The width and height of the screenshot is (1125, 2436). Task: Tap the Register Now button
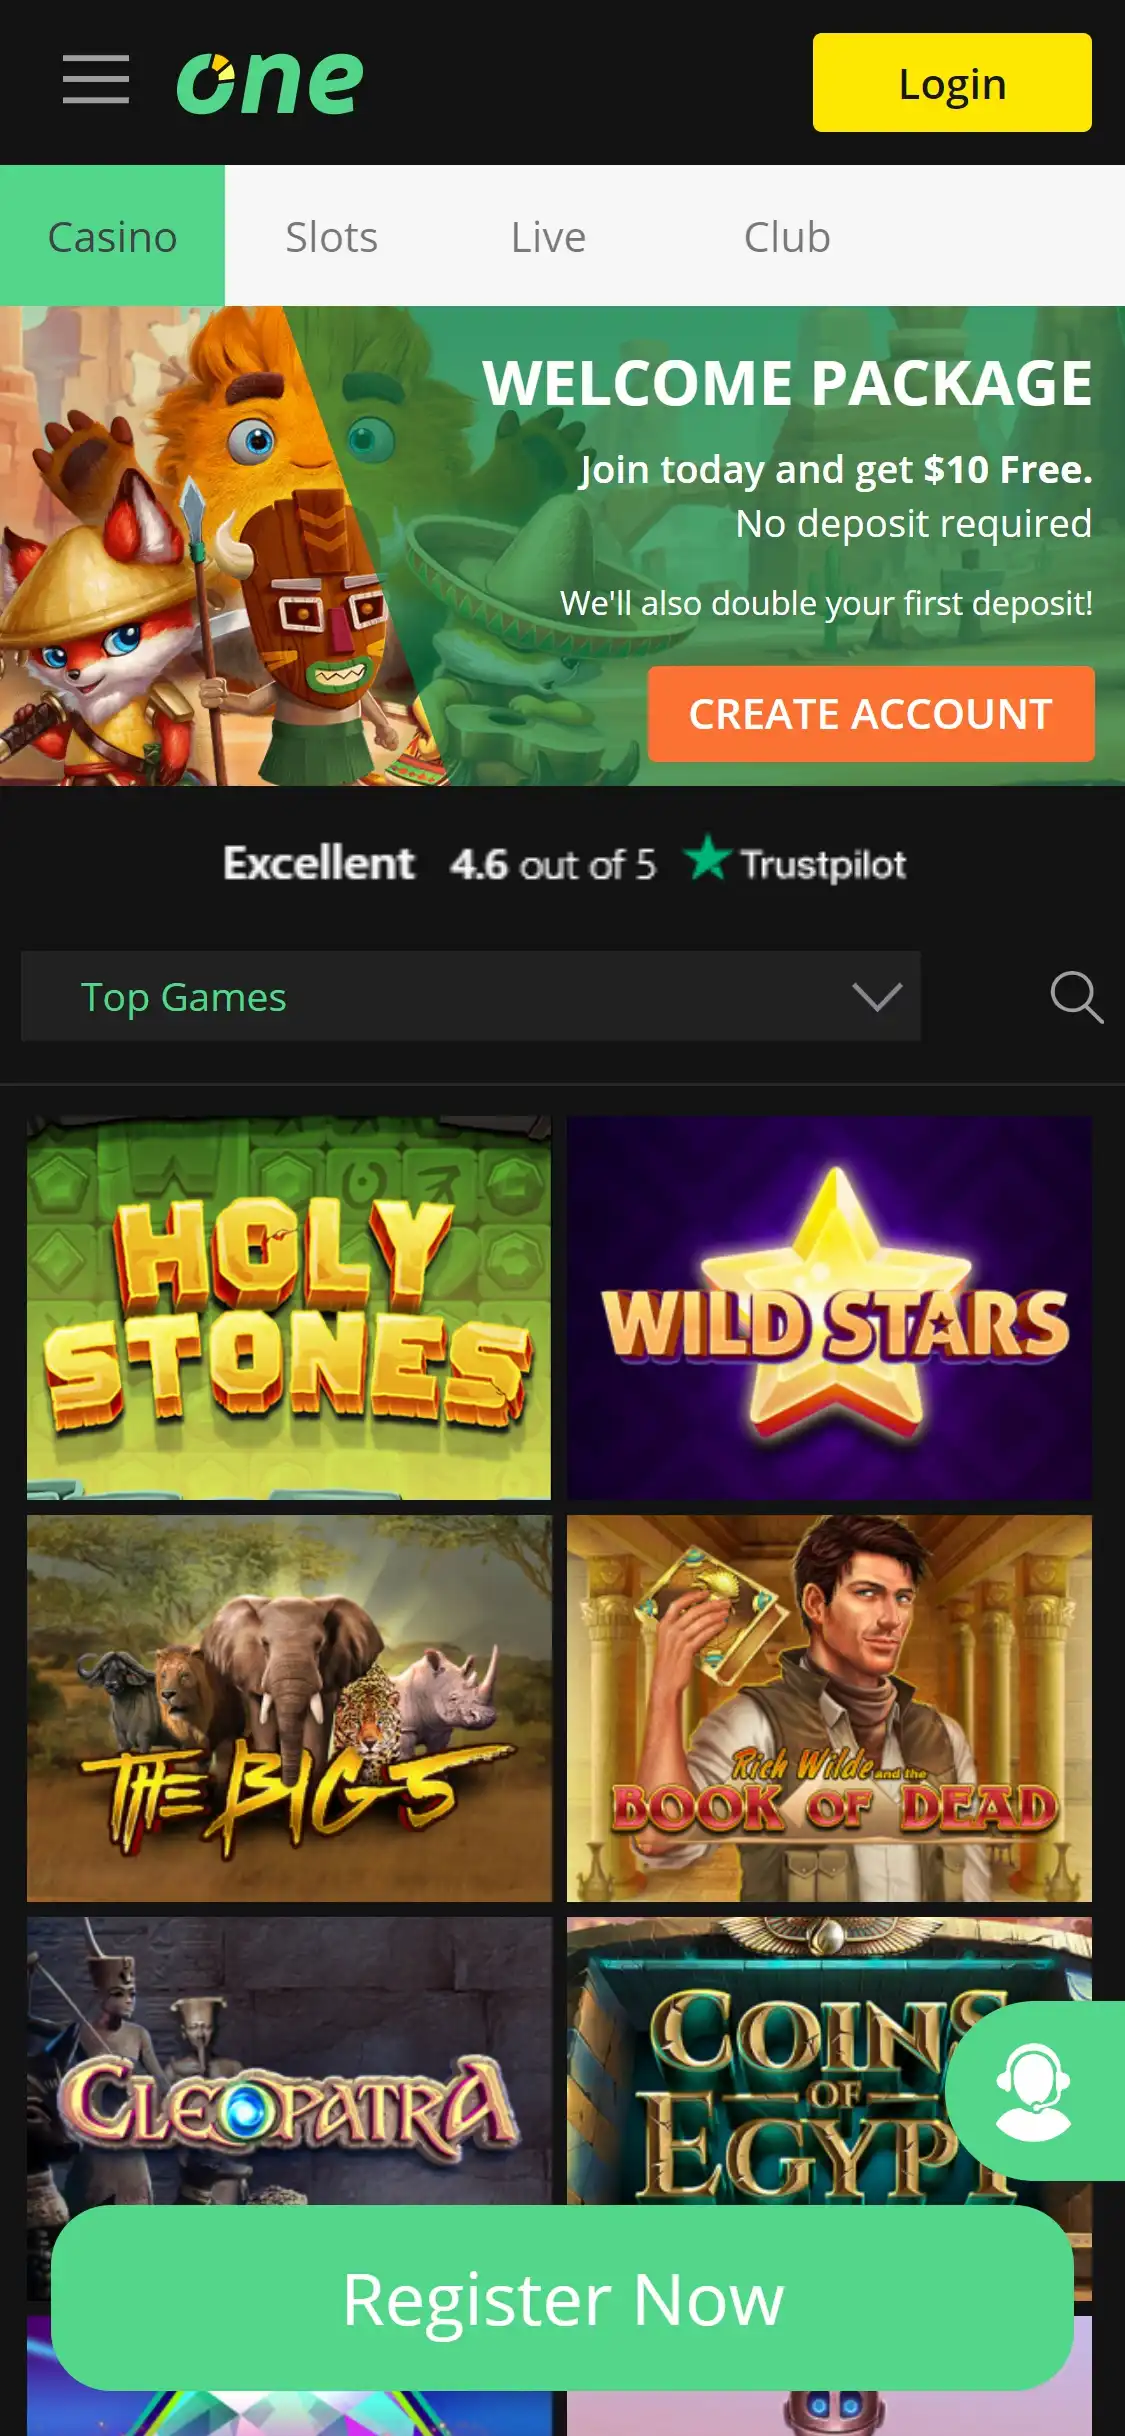562,2299
